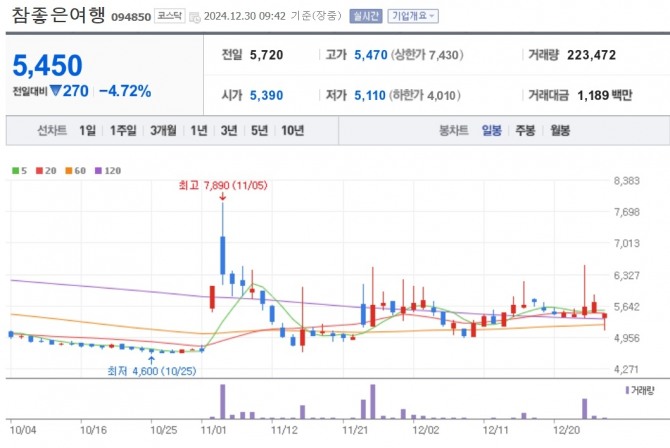670x448 pixels.
Task: Click the 12/20 date axis label
Action: [567, 430]
